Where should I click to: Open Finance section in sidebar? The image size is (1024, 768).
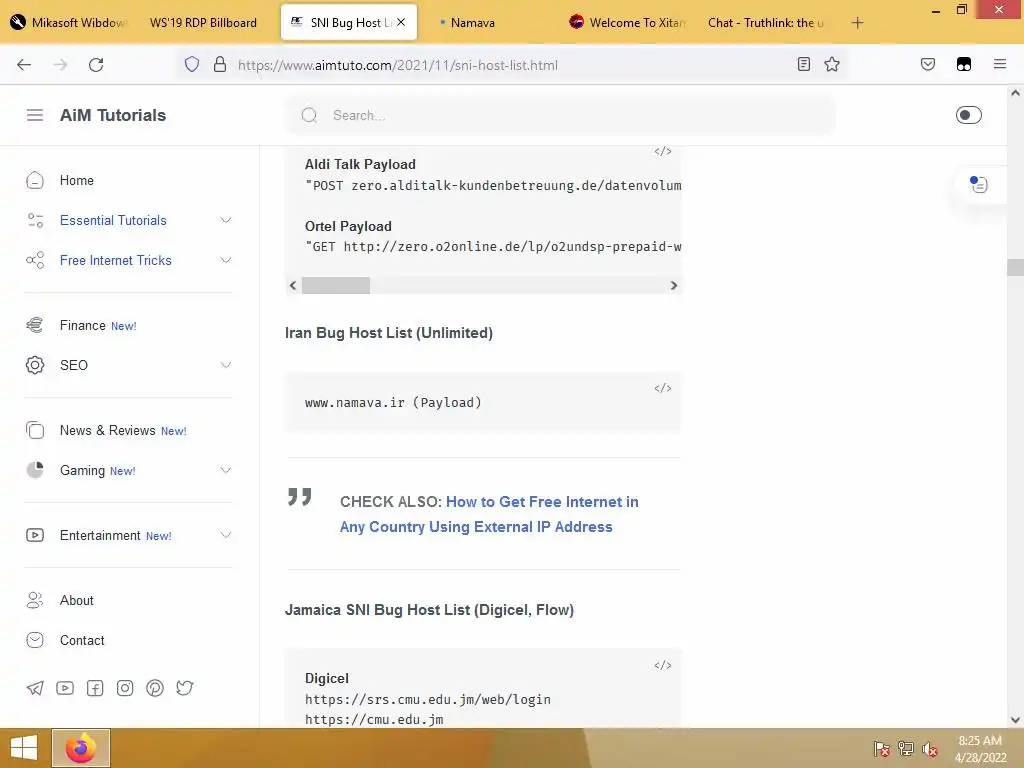tap(82, 325)
